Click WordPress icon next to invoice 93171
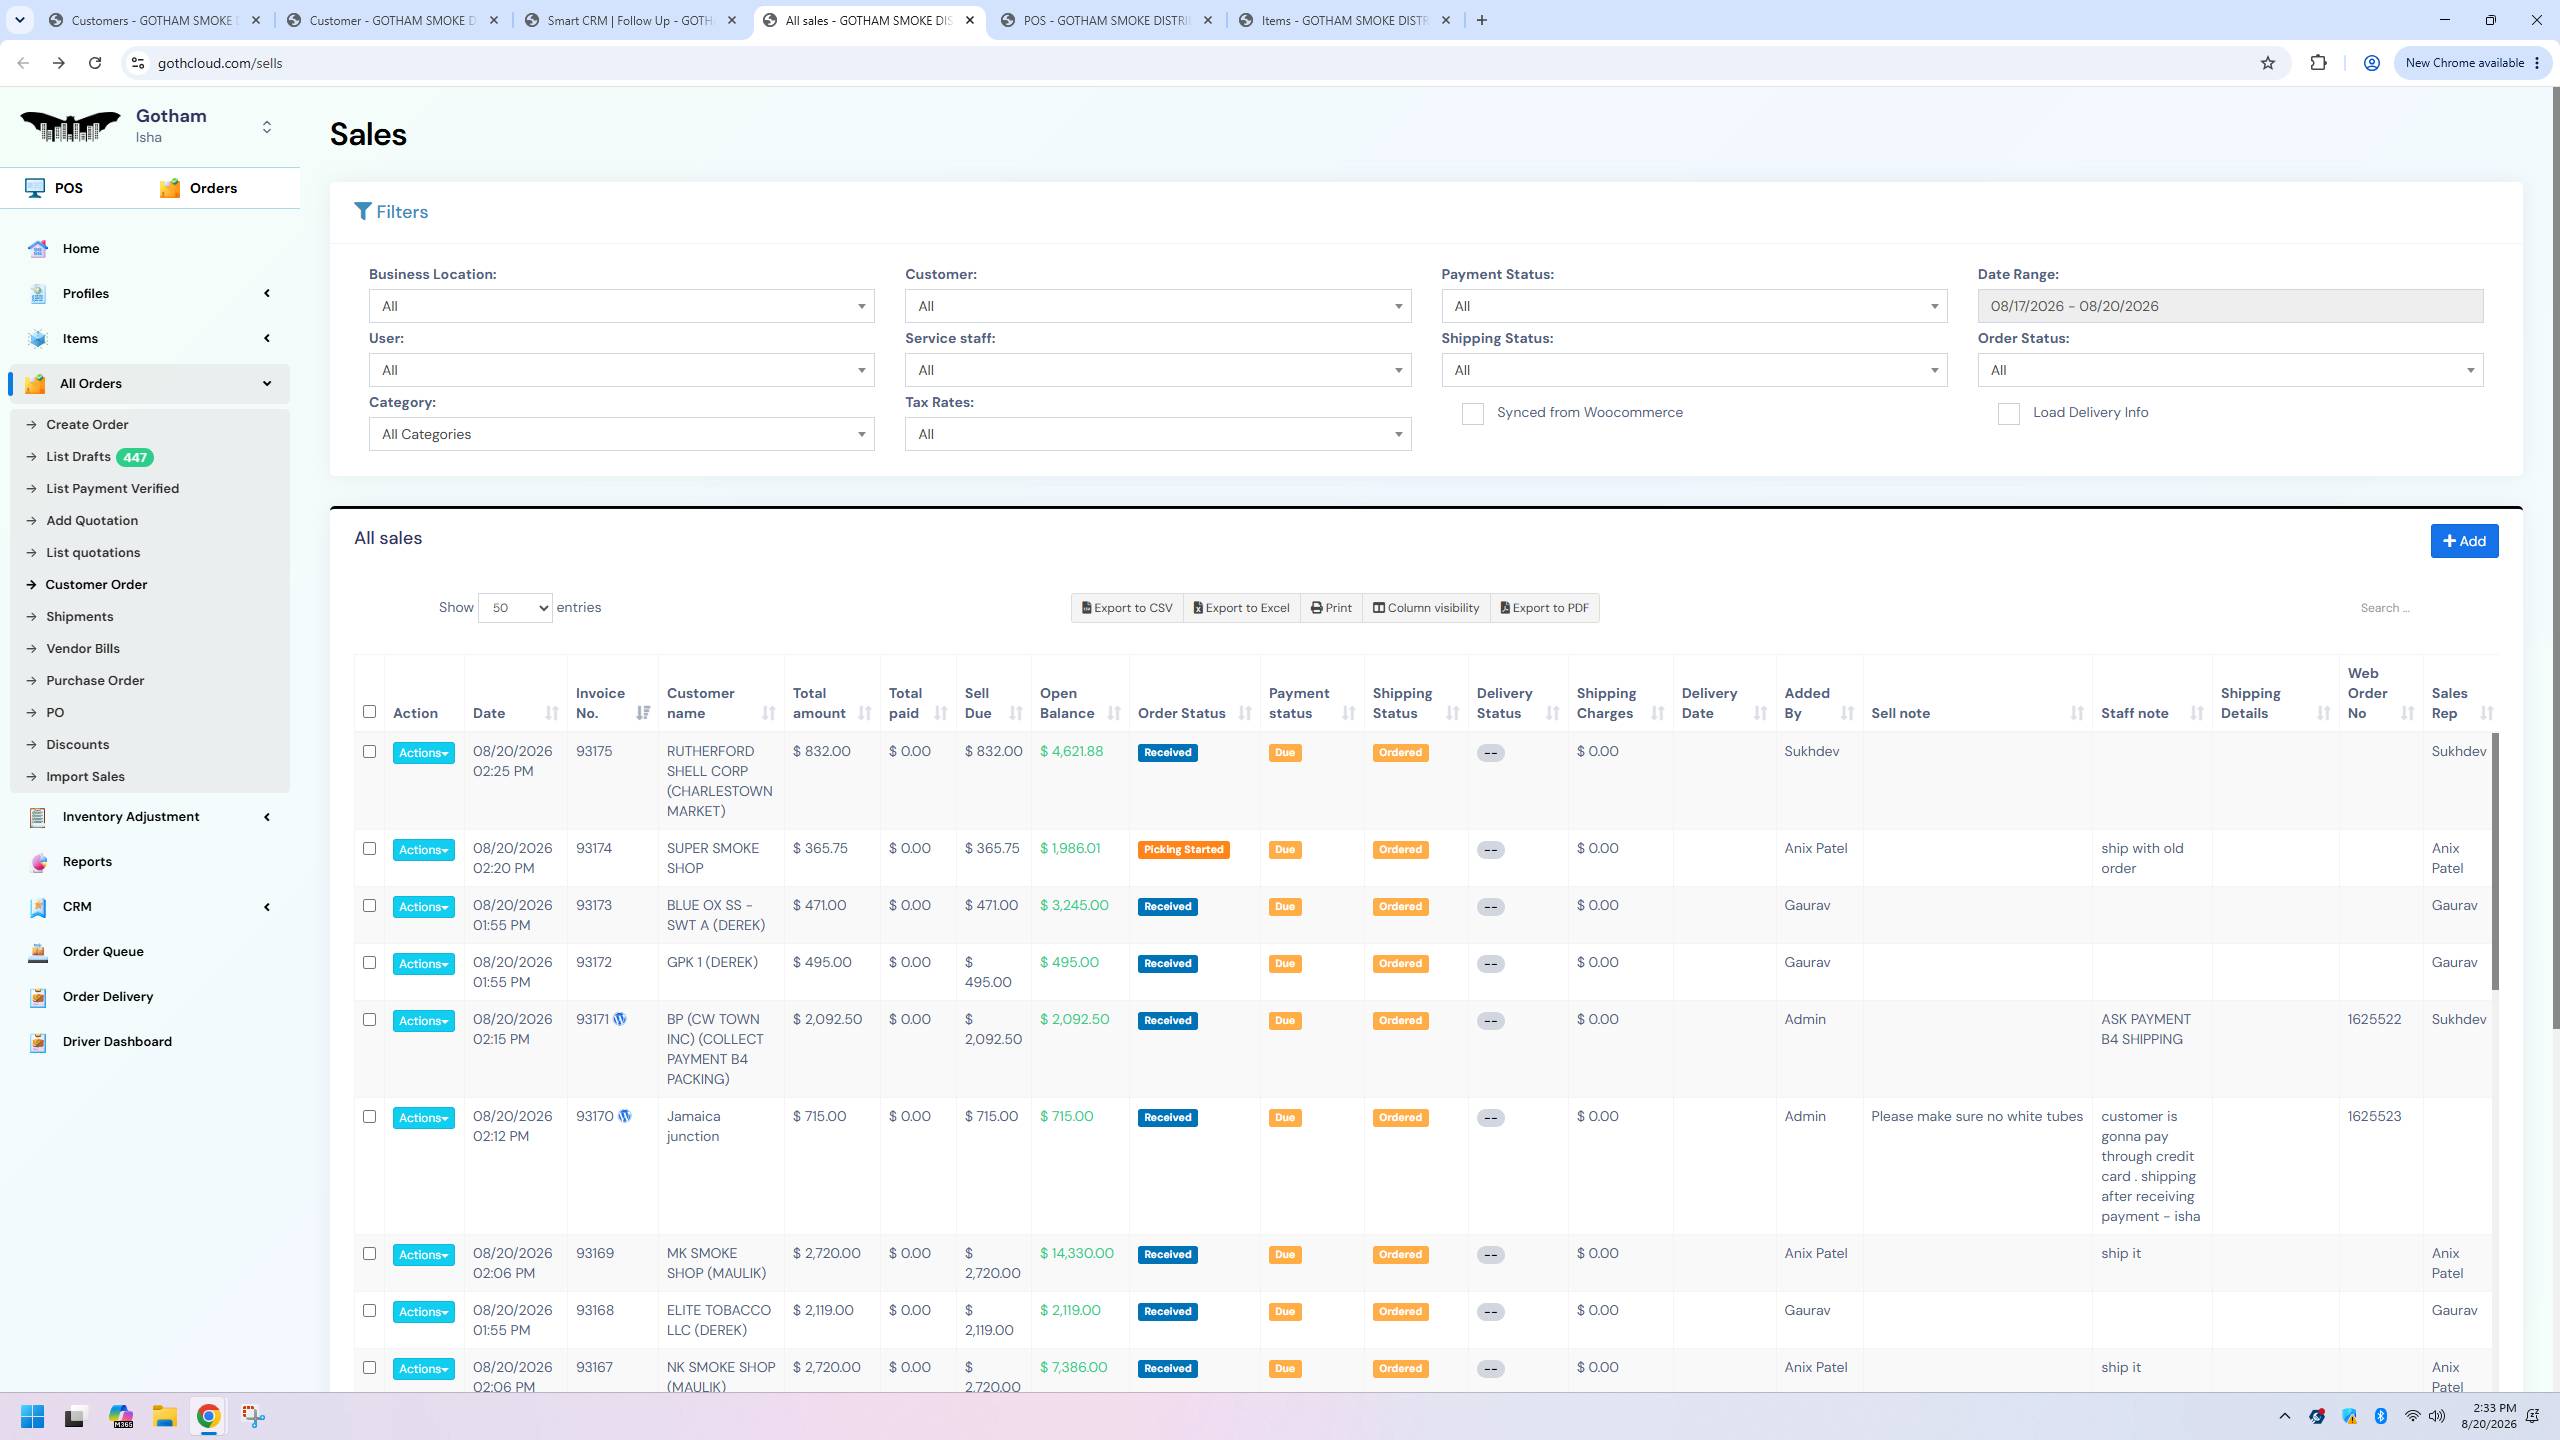 click(620, 1019)
